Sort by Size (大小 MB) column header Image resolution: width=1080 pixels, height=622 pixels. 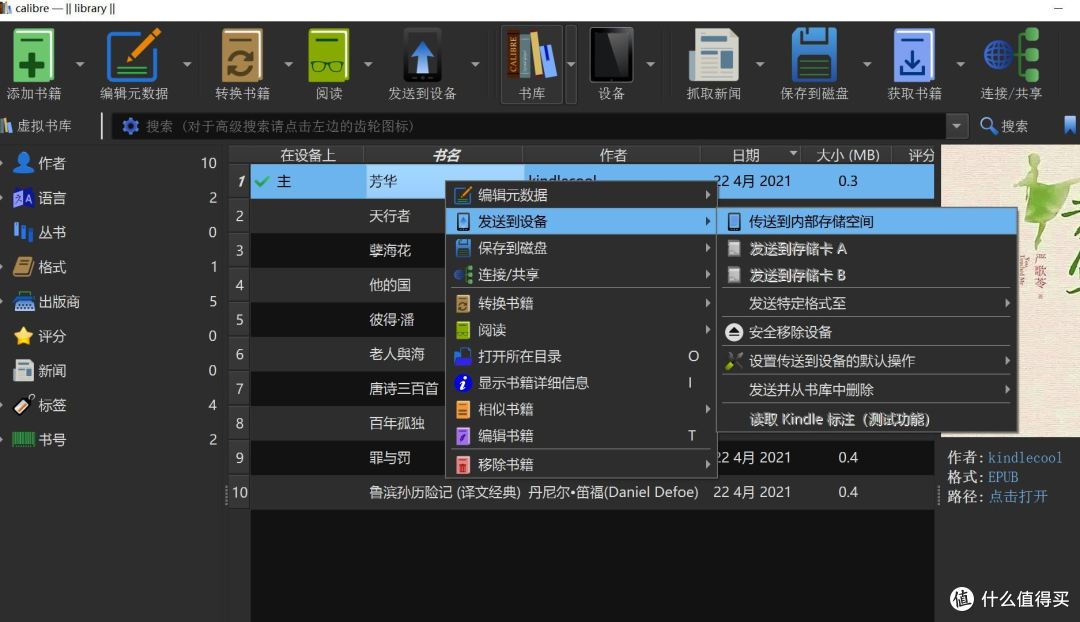coord(847,155)
